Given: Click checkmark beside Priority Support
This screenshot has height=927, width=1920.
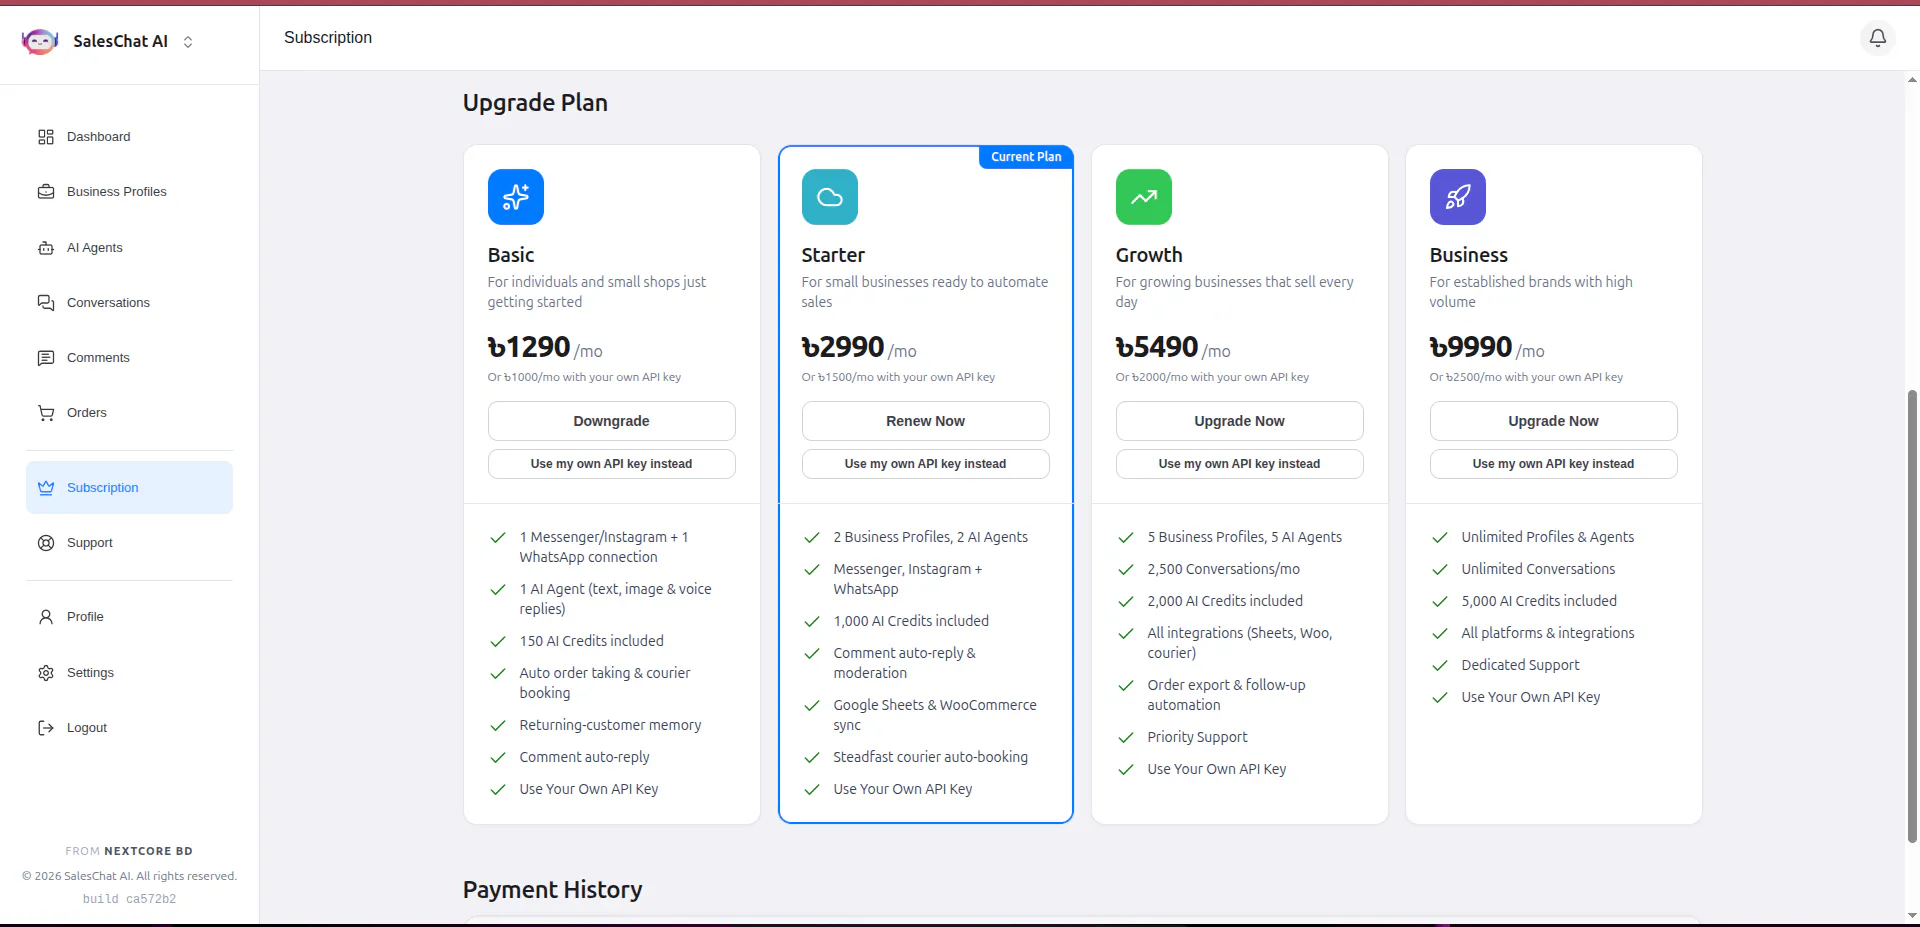Looking at the screenshot, I should pos(1126,737).
